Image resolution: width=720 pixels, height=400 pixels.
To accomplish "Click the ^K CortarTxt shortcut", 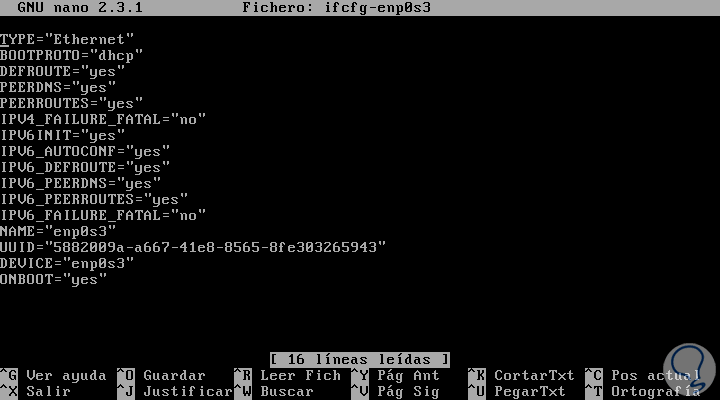I will [x=521, y=375].
